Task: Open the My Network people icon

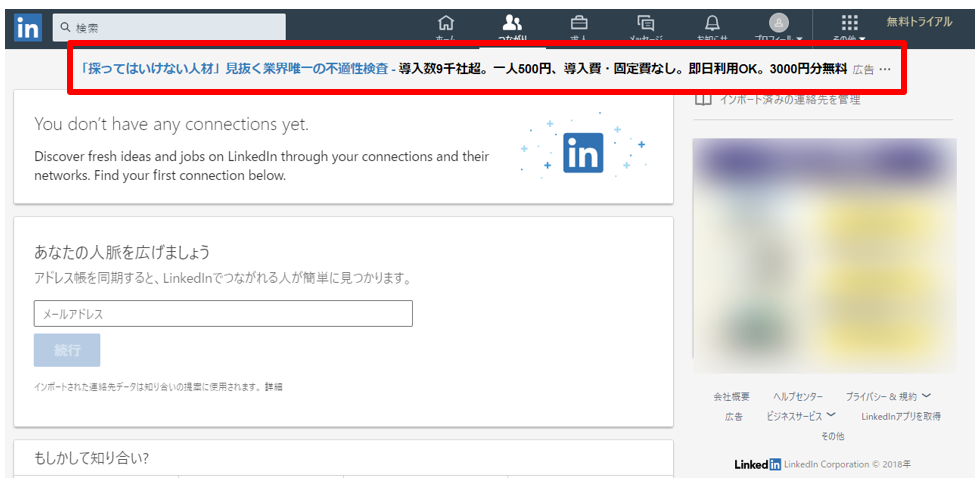Action: coord(511,24)
